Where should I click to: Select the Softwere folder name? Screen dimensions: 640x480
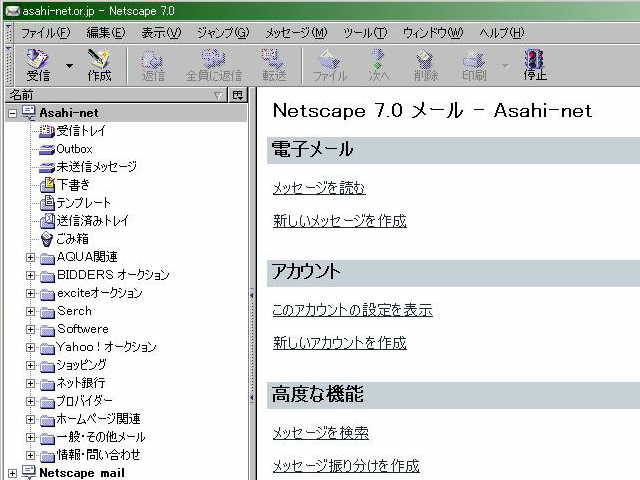tap(83, 329)
